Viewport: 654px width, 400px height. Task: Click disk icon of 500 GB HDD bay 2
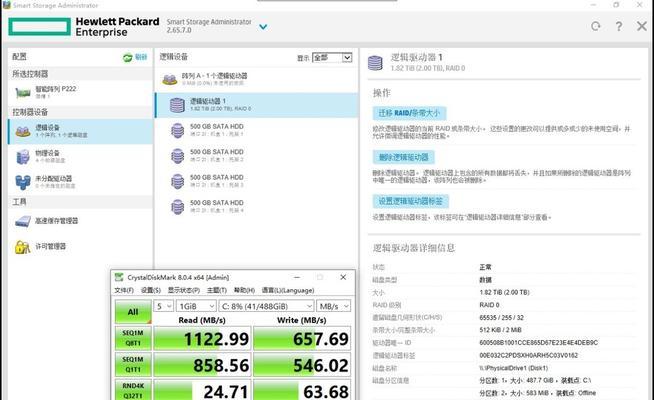tap(178, 156)
